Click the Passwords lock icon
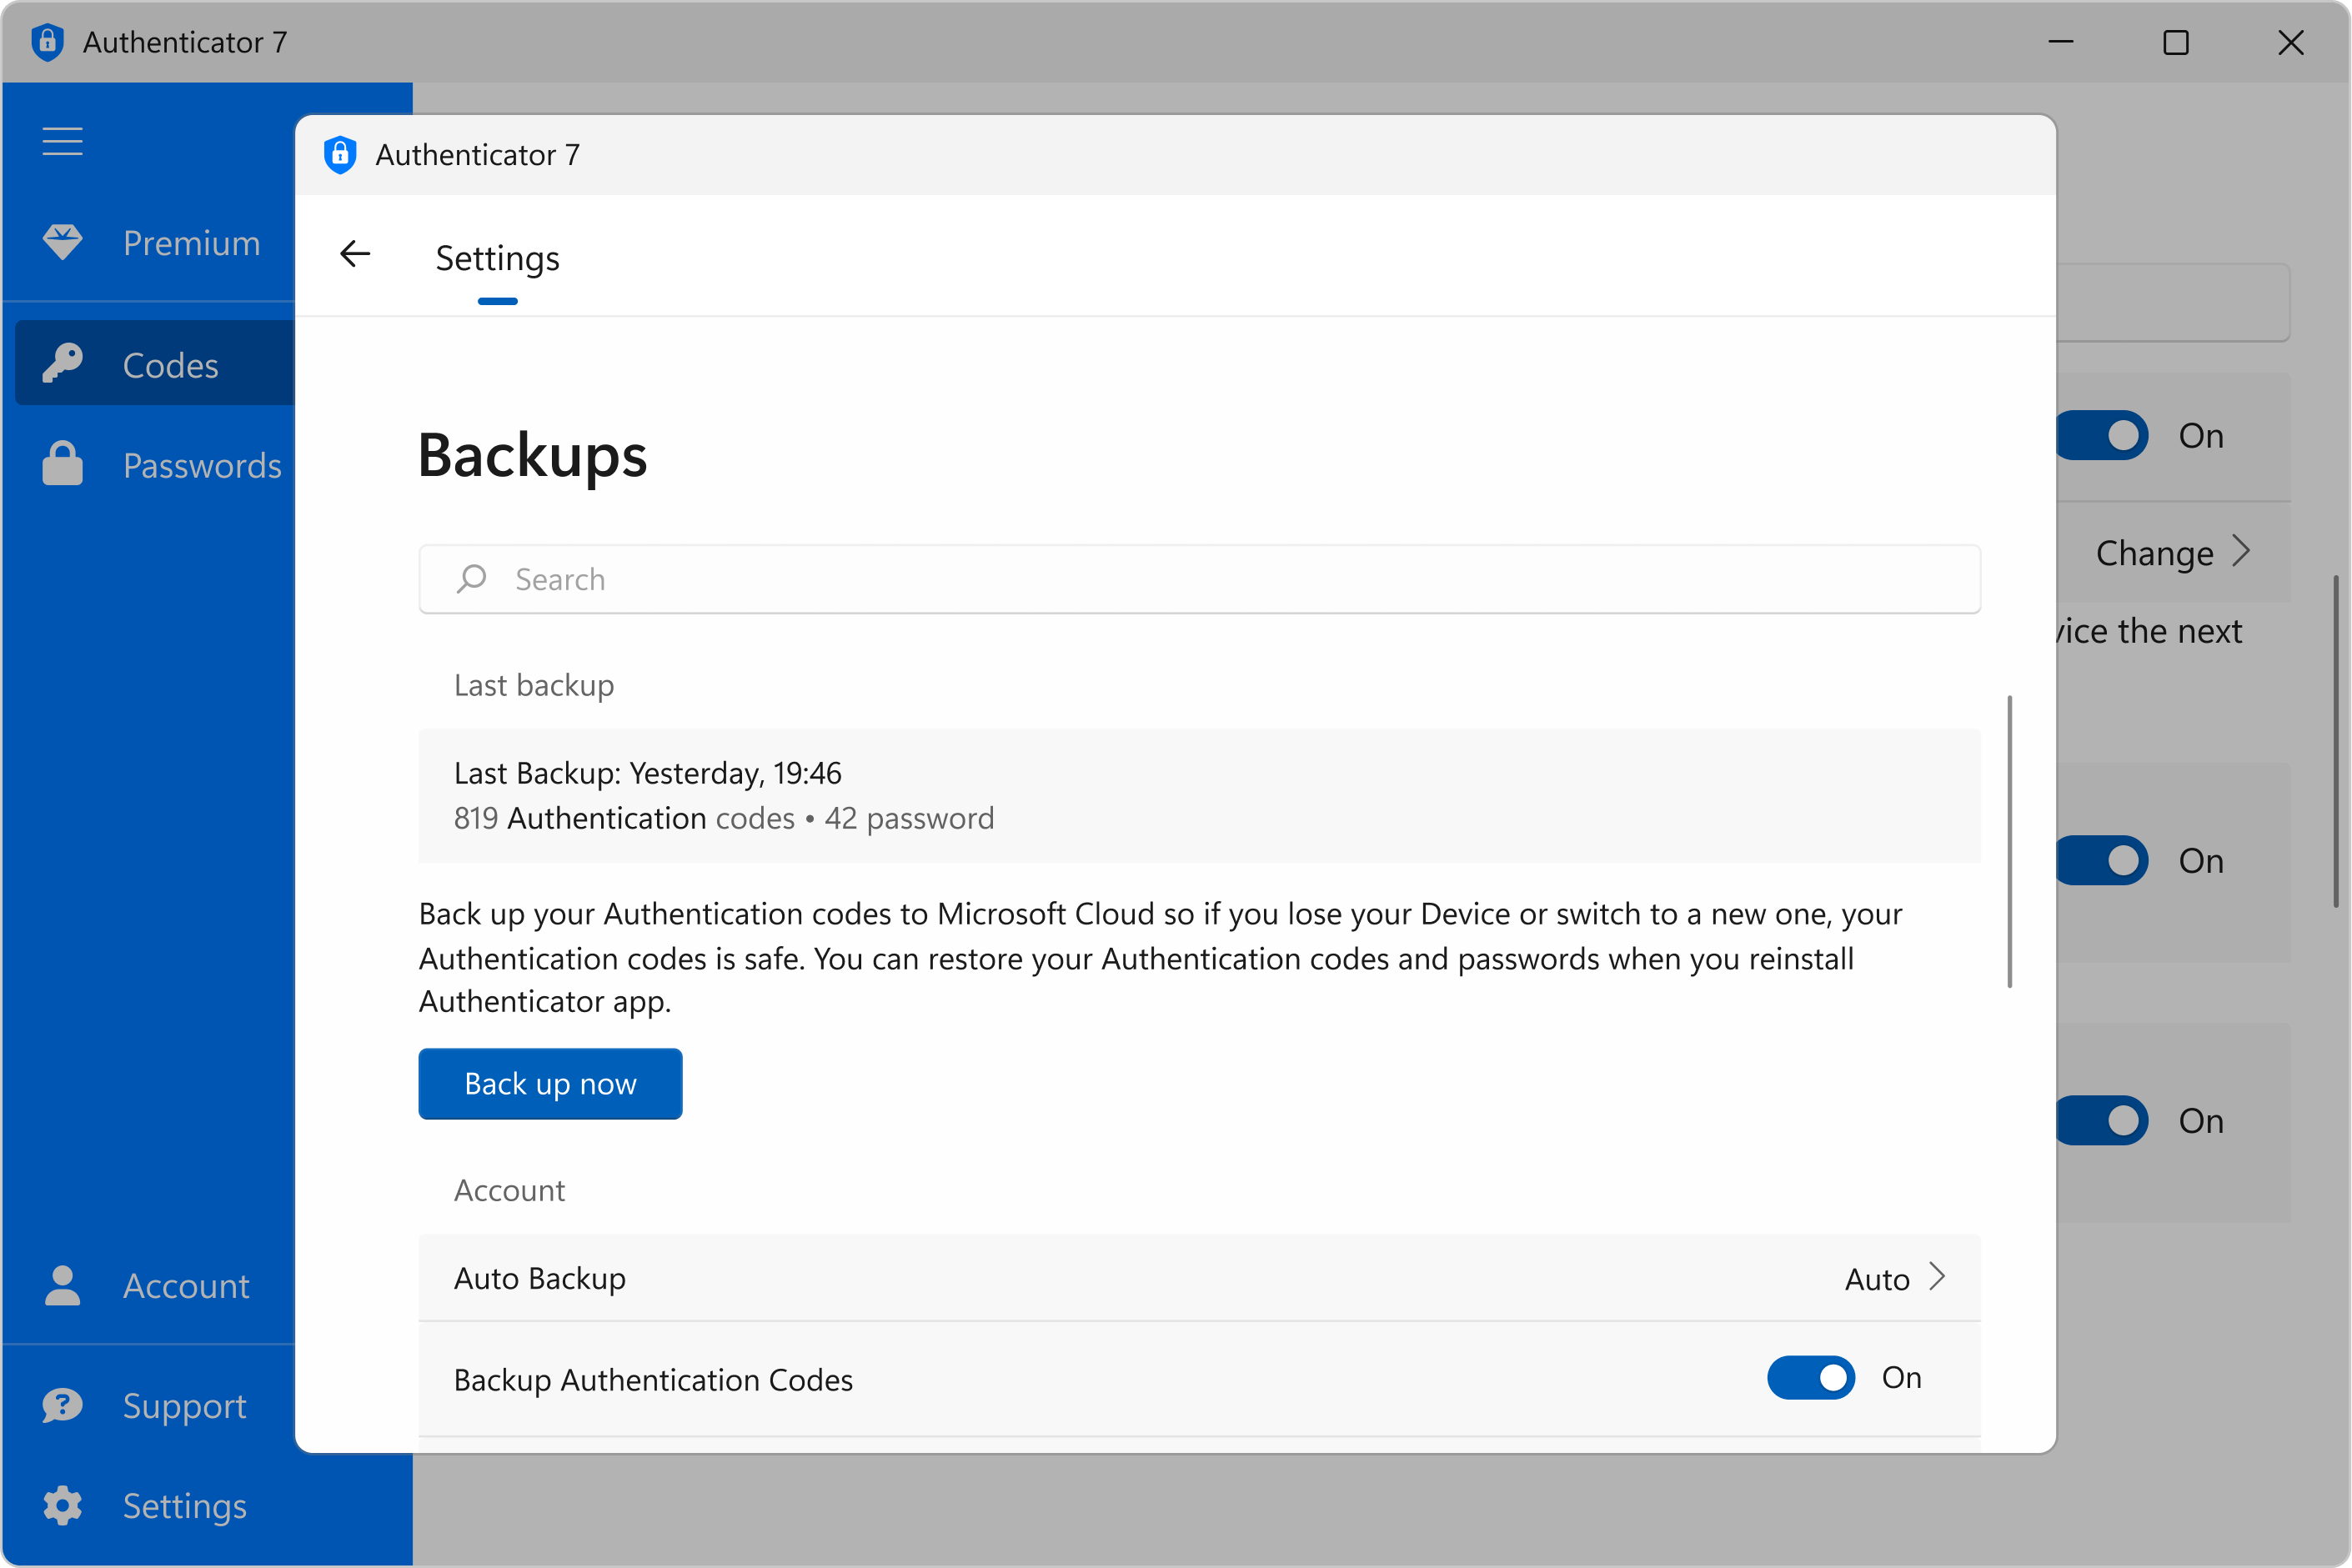The height and width of the screenshot is (1568, 2352). (62, 464)
